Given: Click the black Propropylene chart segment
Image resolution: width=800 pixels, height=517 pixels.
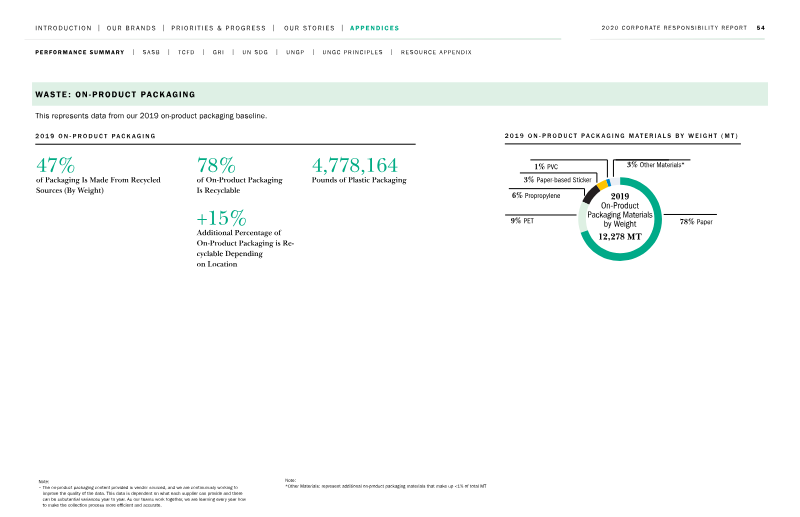Looking at the screenshot, I should click(x=590, y=194).
